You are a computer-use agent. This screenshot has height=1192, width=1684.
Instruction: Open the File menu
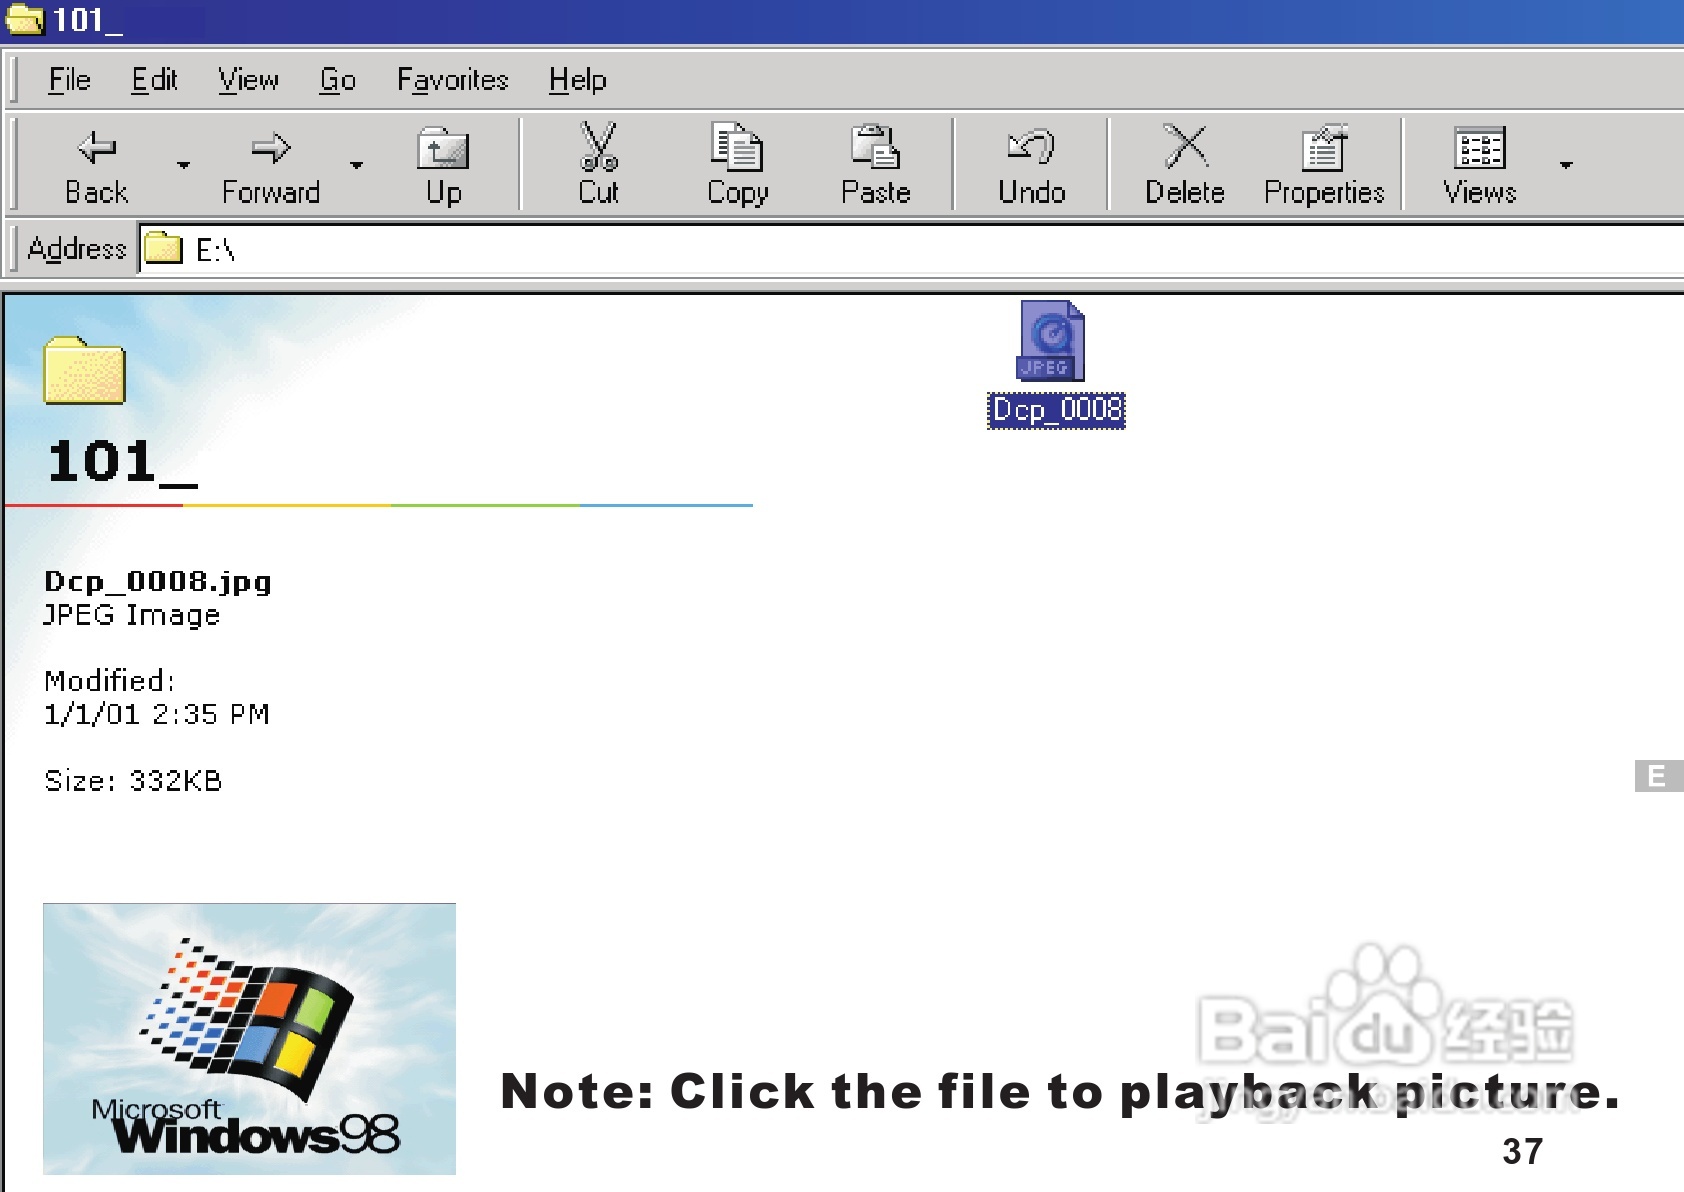coord(69,80)
